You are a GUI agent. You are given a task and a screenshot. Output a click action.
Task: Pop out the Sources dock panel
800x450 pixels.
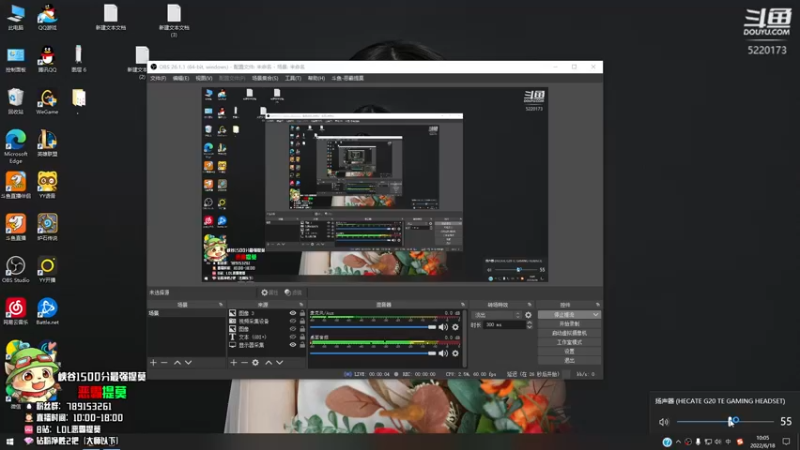(301, 305)
